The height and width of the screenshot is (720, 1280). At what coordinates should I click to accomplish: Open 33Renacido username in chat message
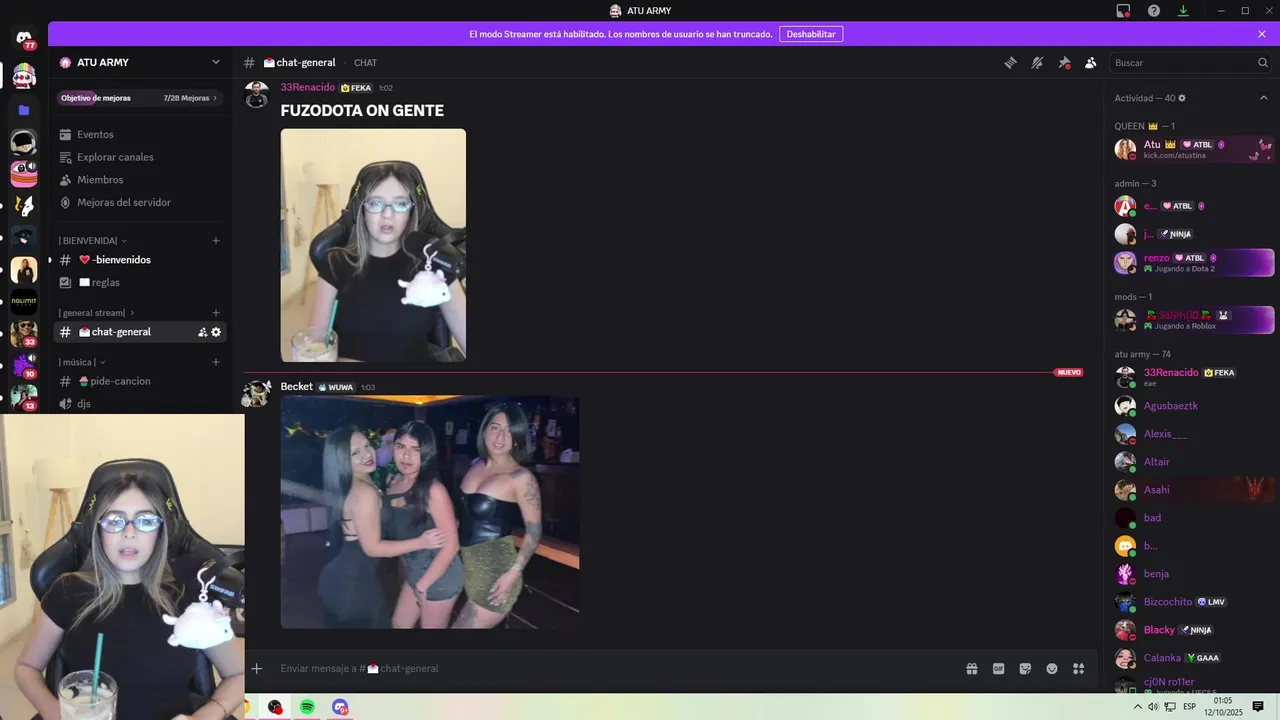pos(308,87)
